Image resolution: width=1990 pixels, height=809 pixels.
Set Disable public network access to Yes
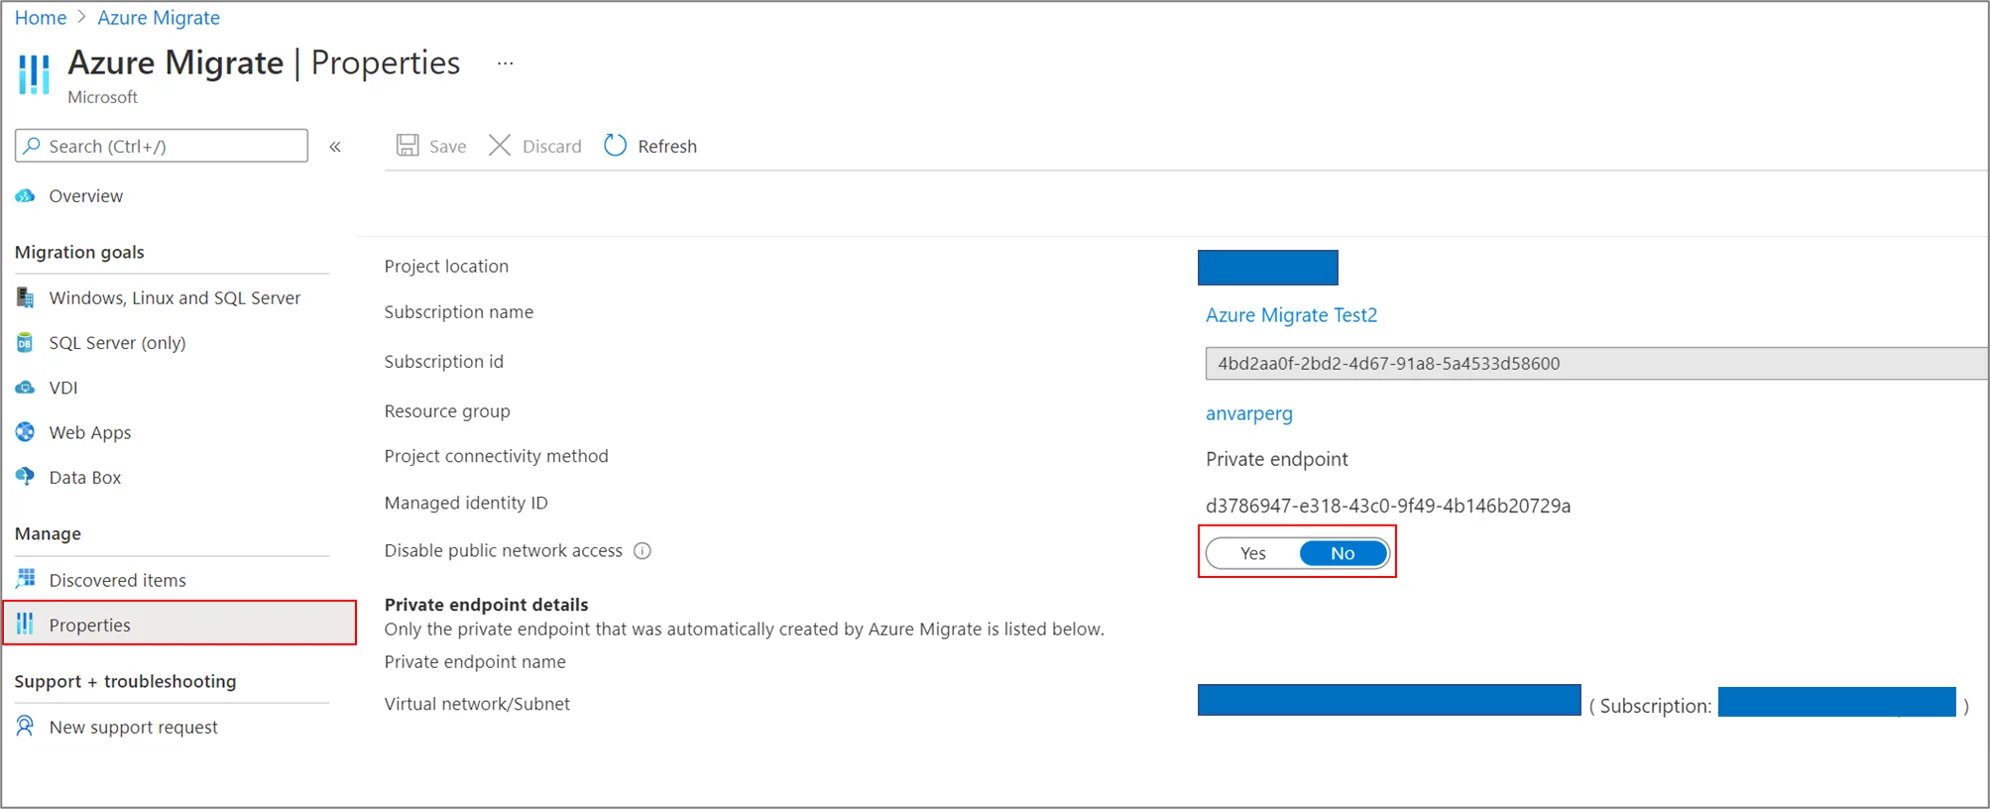tap(1253, 553)
